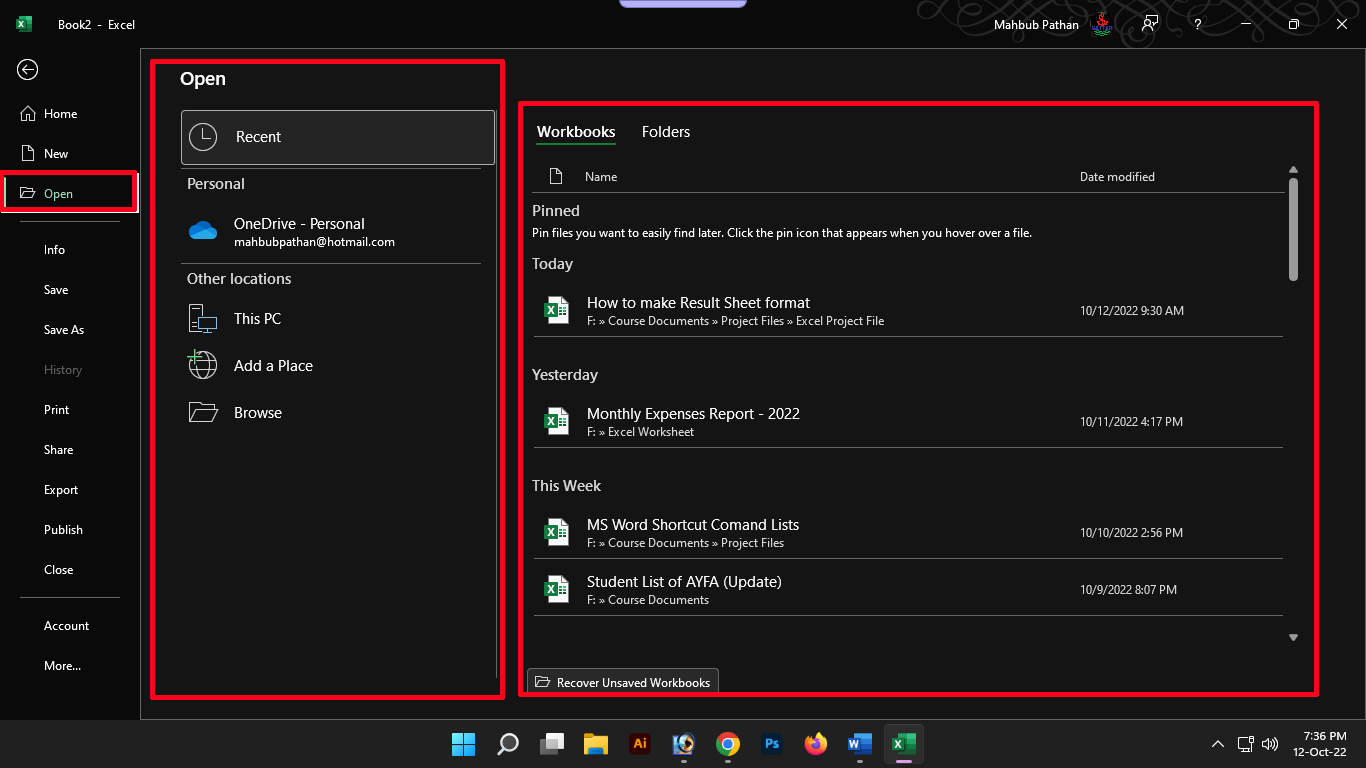Click Excel icon of Student List of AYFA

tap(556, 590)
